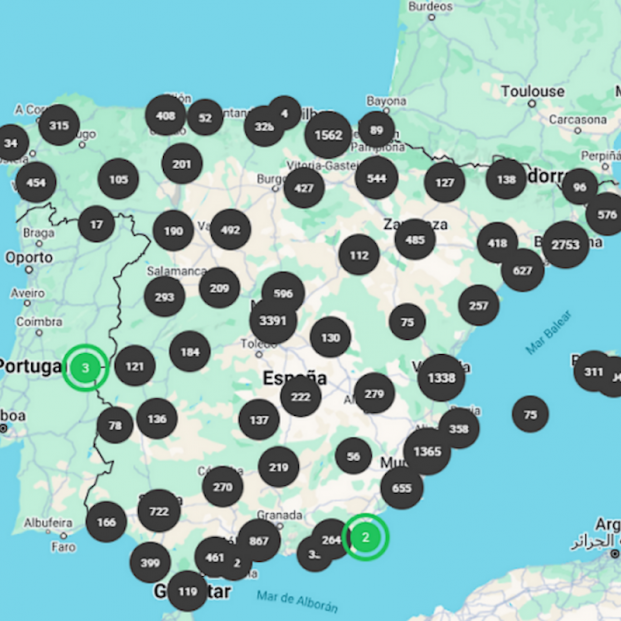Click the 3391 cluster marker near Madrid

(273, 321)
